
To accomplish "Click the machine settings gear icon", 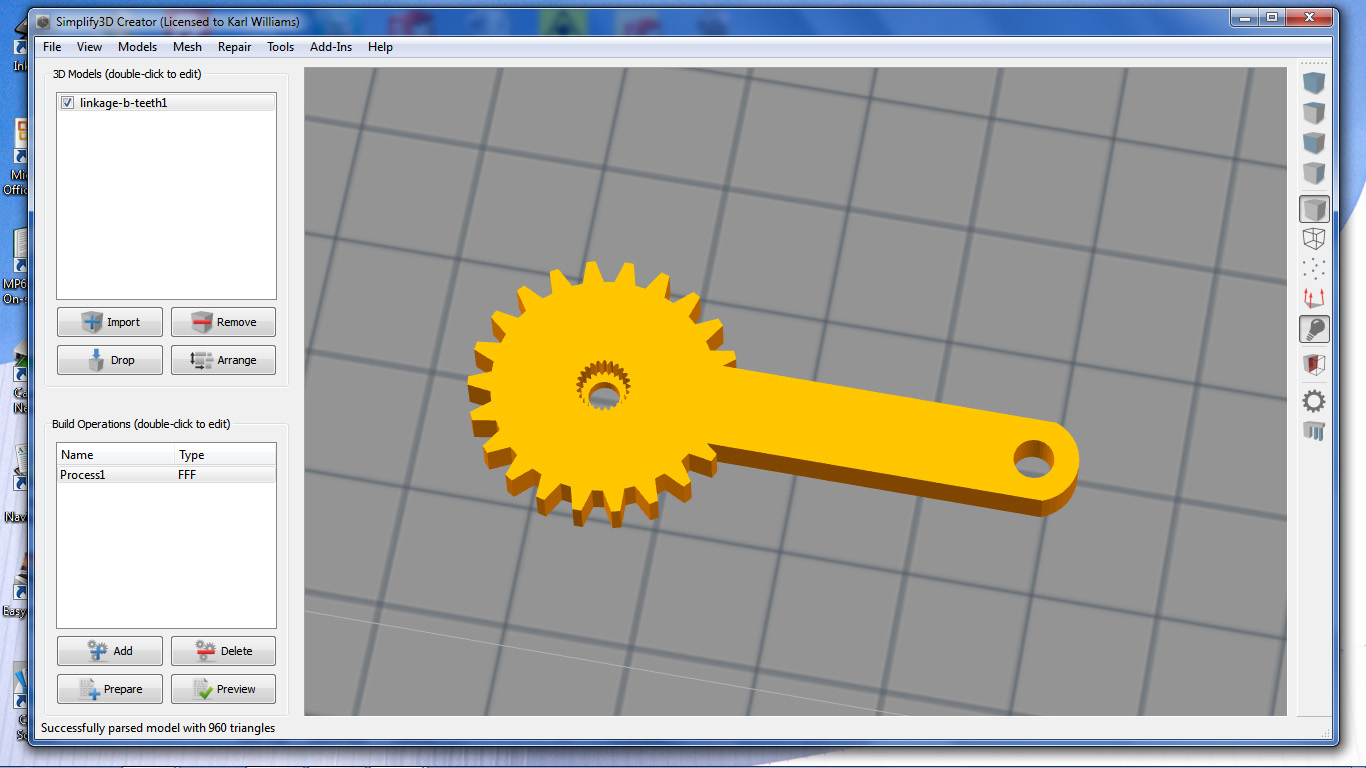I will (x=1313, y=400).
